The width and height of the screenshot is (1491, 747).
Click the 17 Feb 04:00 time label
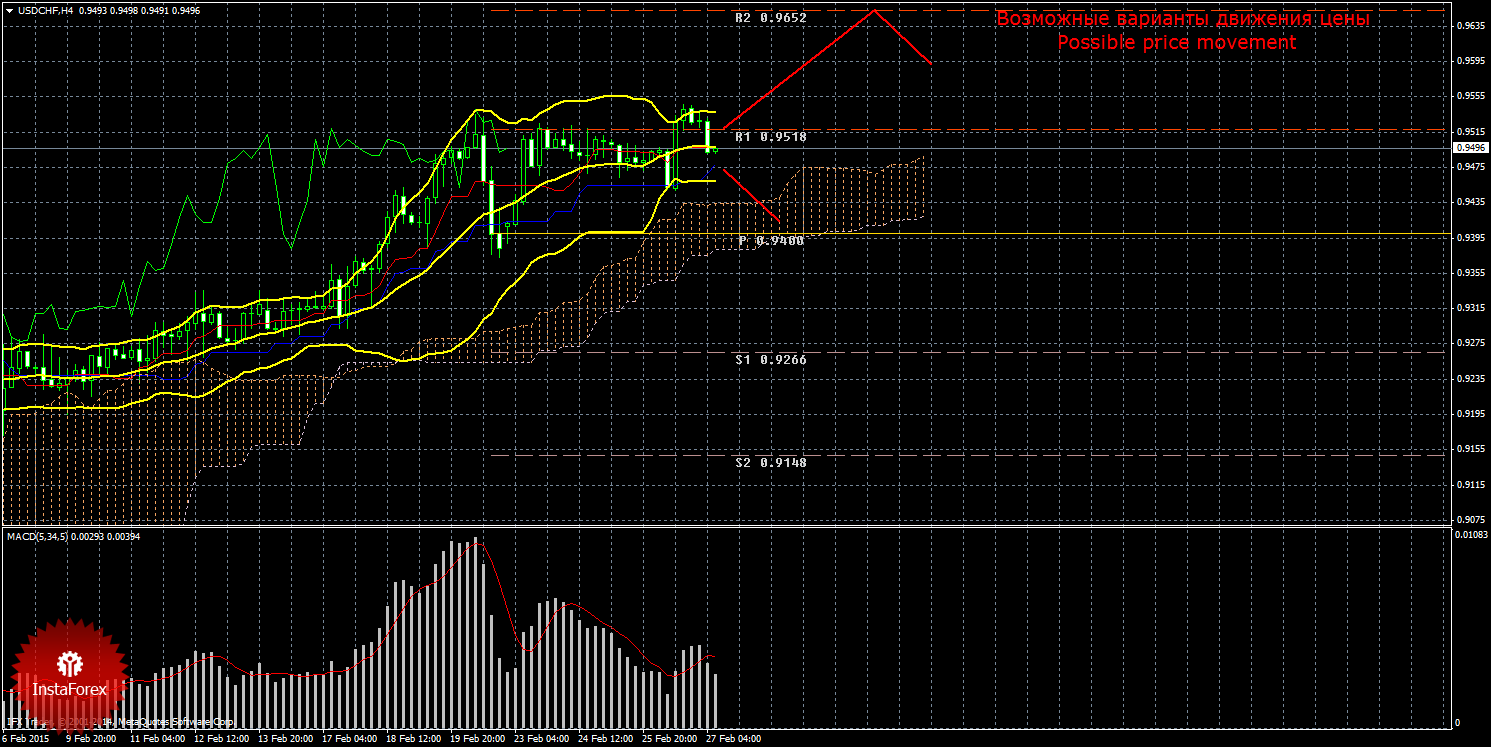pyautogui.click(x=349, y=740)
